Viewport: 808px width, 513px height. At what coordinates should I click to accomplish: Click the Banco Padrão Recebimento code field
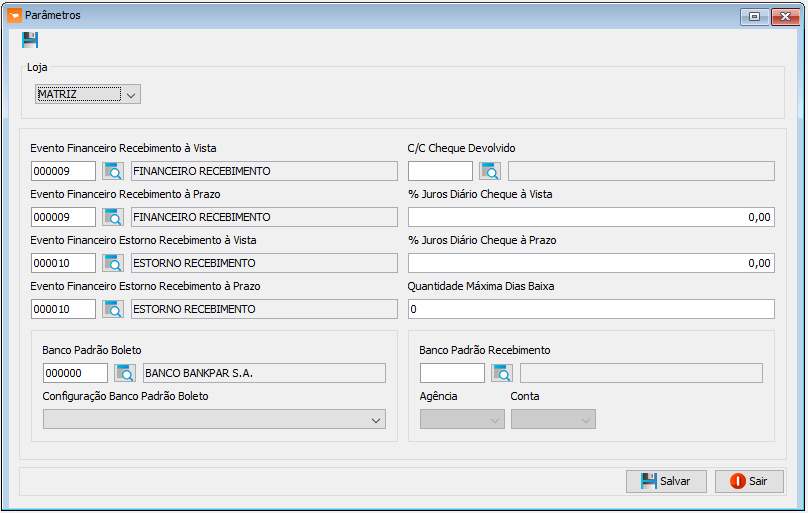coord(452,373)
